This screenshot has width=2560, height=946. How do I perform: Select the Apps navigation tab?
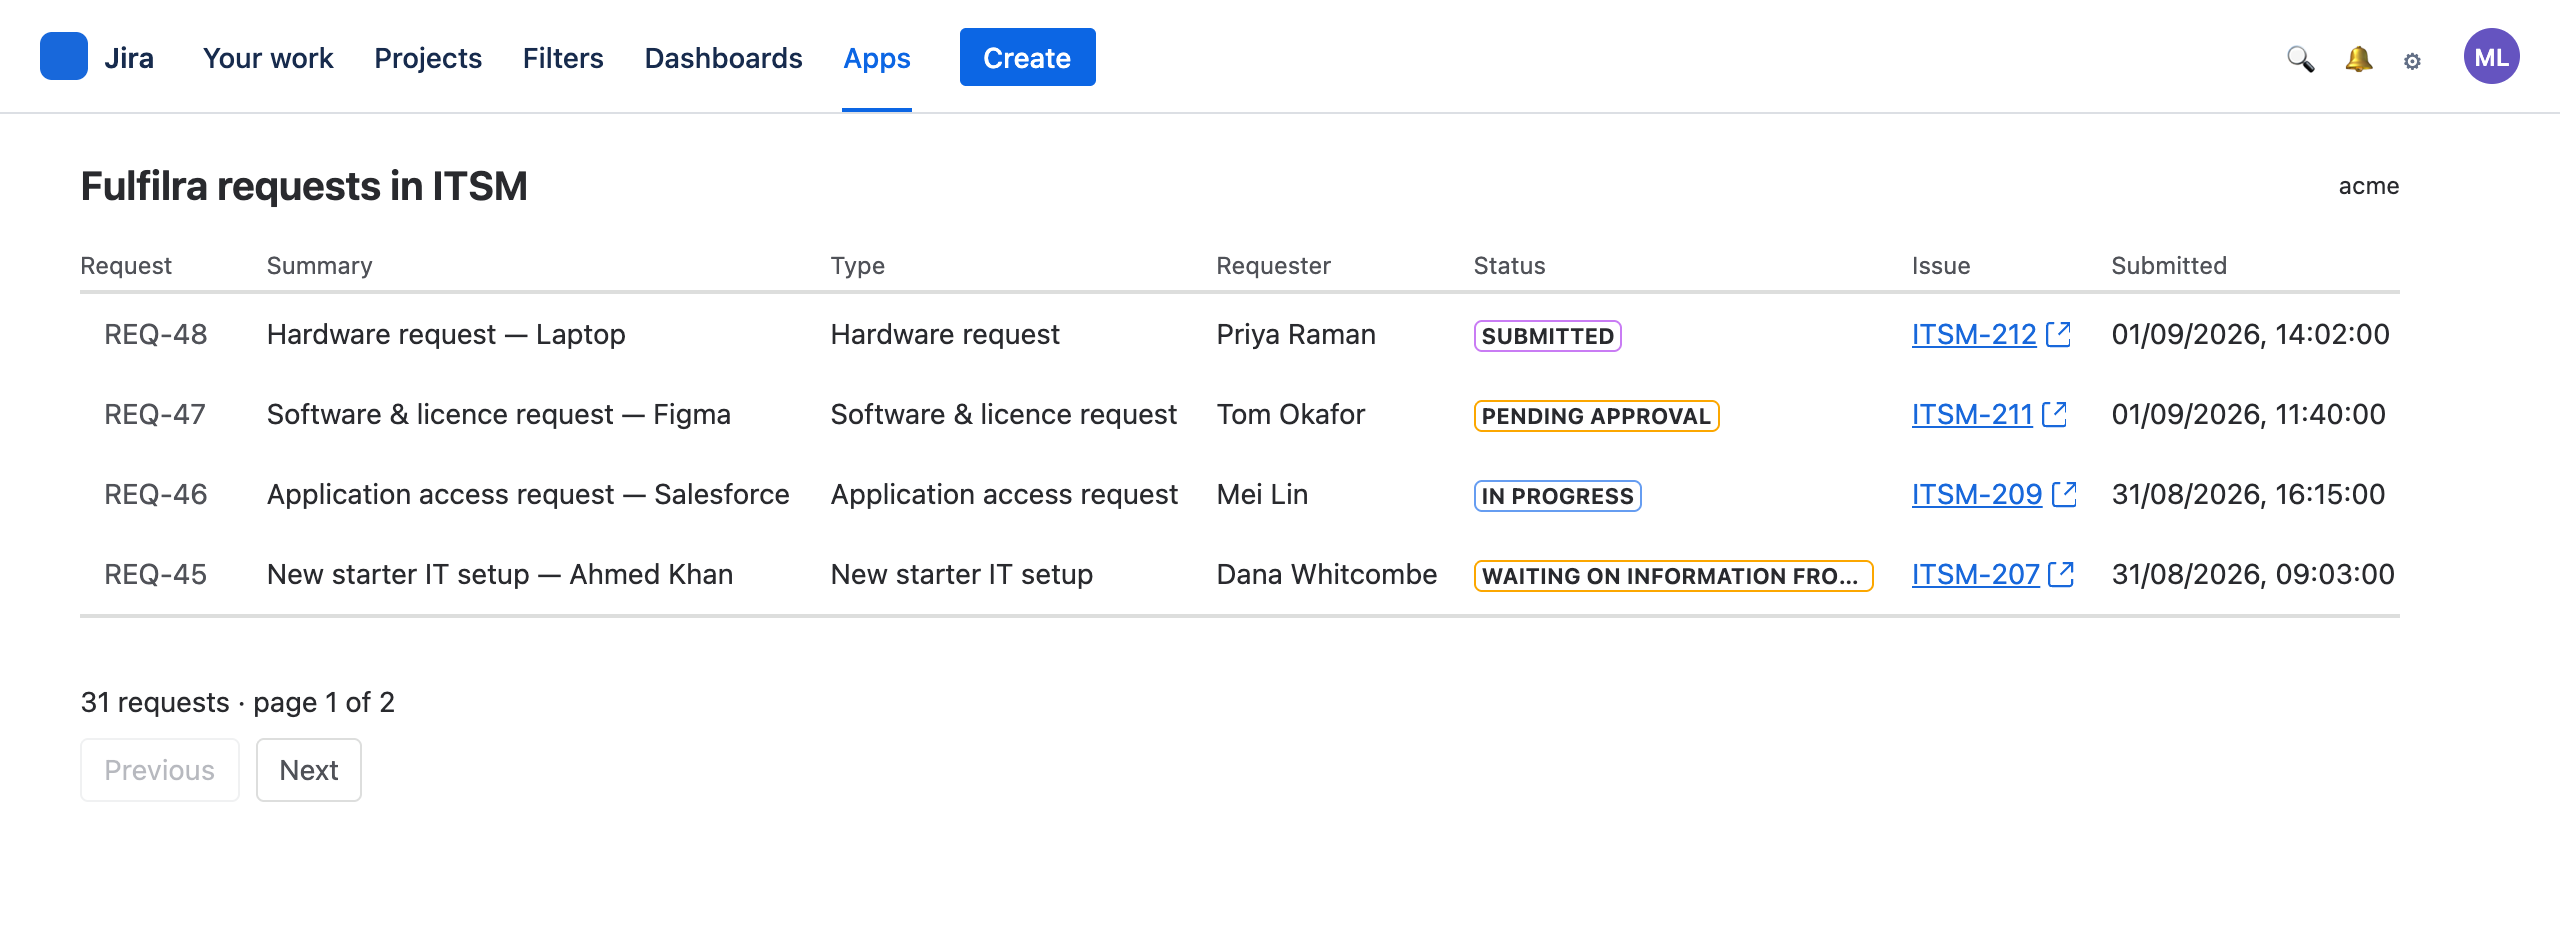[x=877, y=58]
